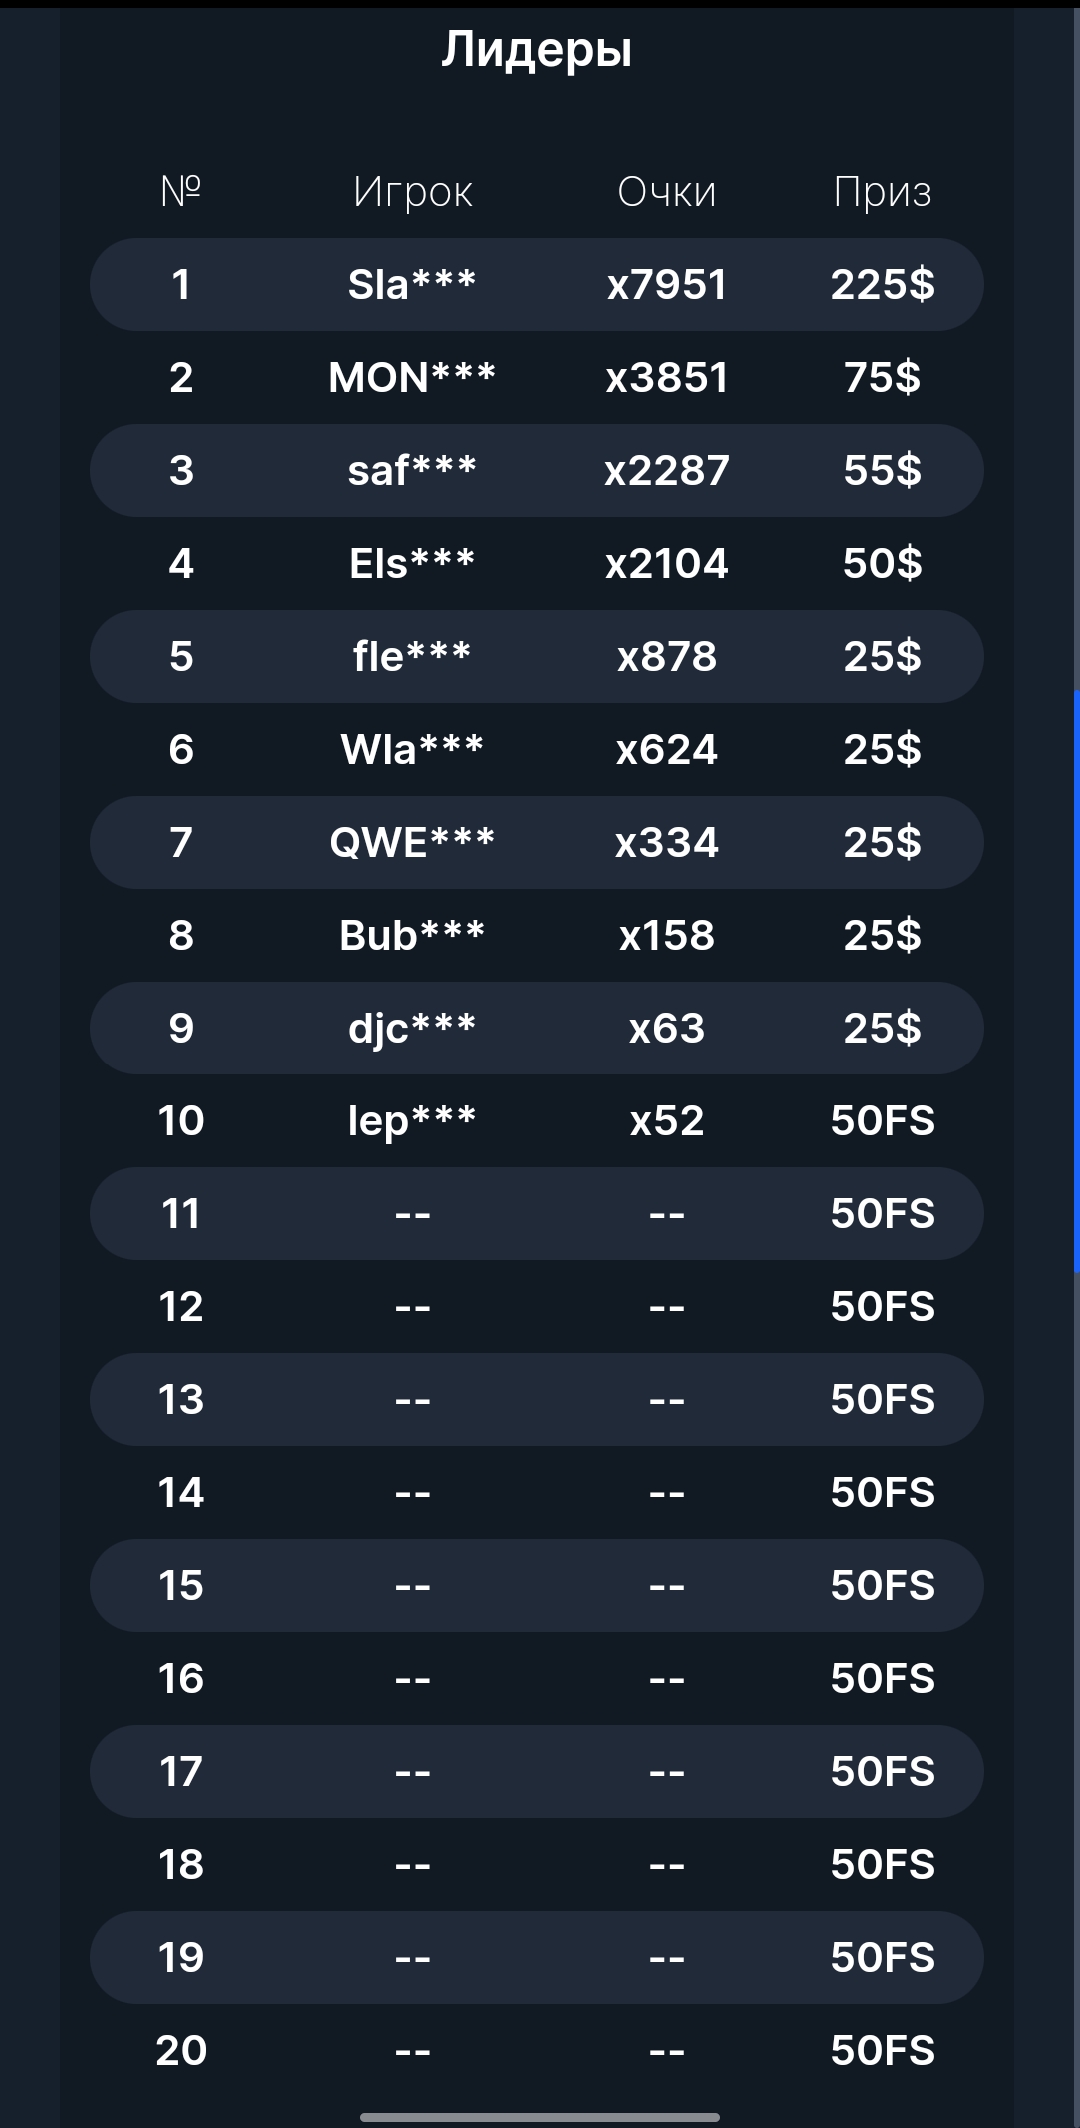The height and width of the screenshot is (2128, 1080).
Task: Click the Приз column header
Action: pyautogui.click(x=882, y=191)
